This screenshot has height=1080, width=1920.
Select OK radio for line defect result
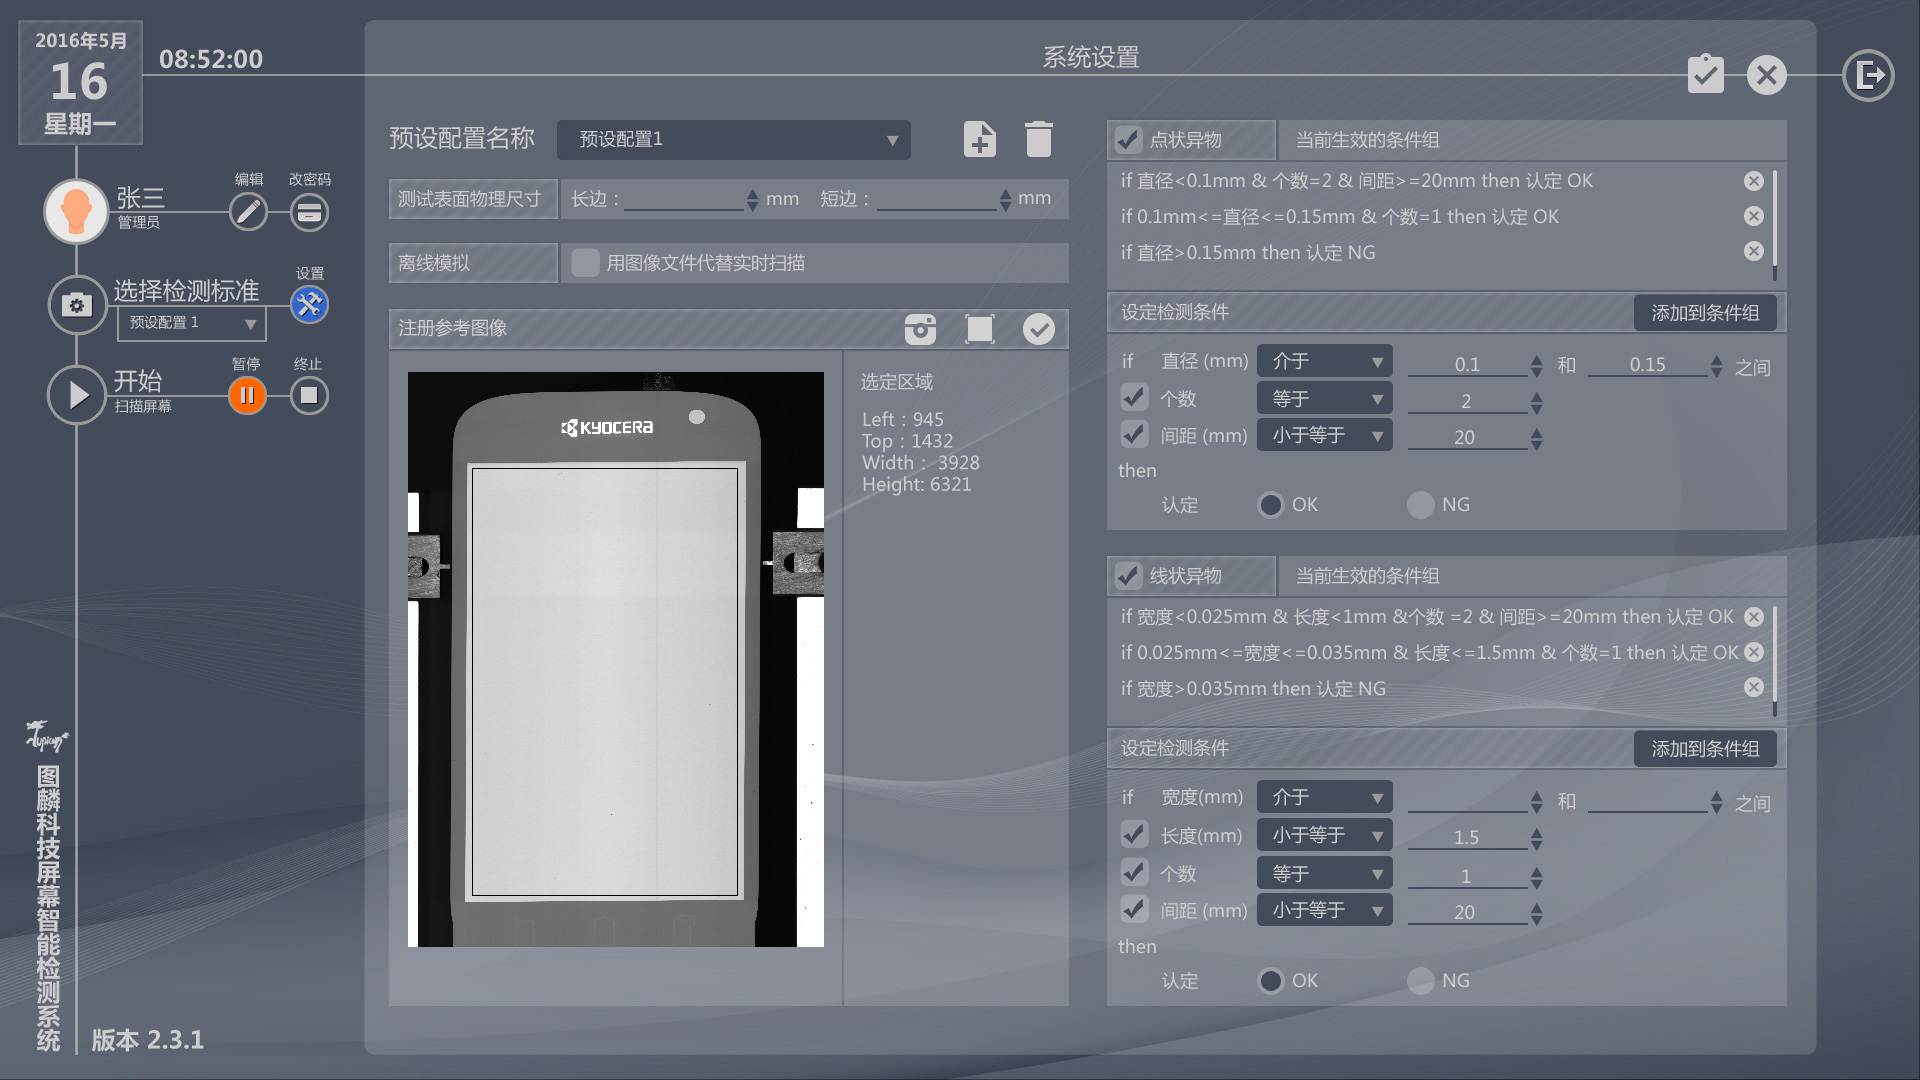pos(1271,981)
